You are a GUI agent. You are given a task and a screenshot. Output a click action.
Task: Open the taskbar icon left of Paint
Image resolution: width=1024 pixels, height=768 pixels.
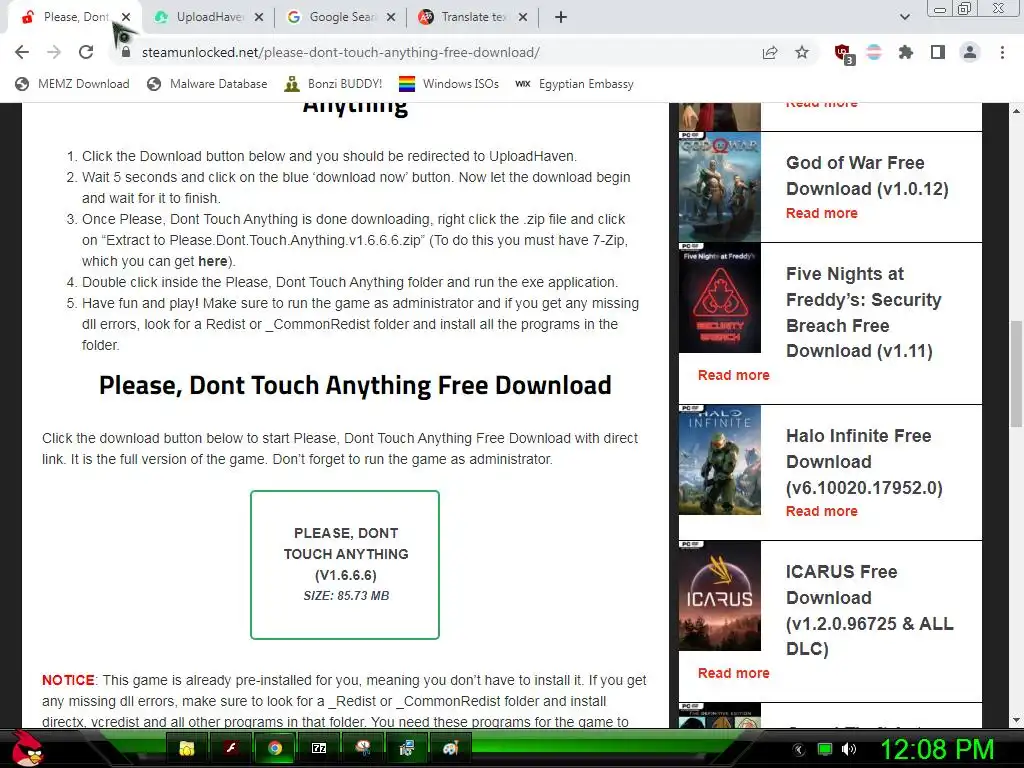coord(406,748)
